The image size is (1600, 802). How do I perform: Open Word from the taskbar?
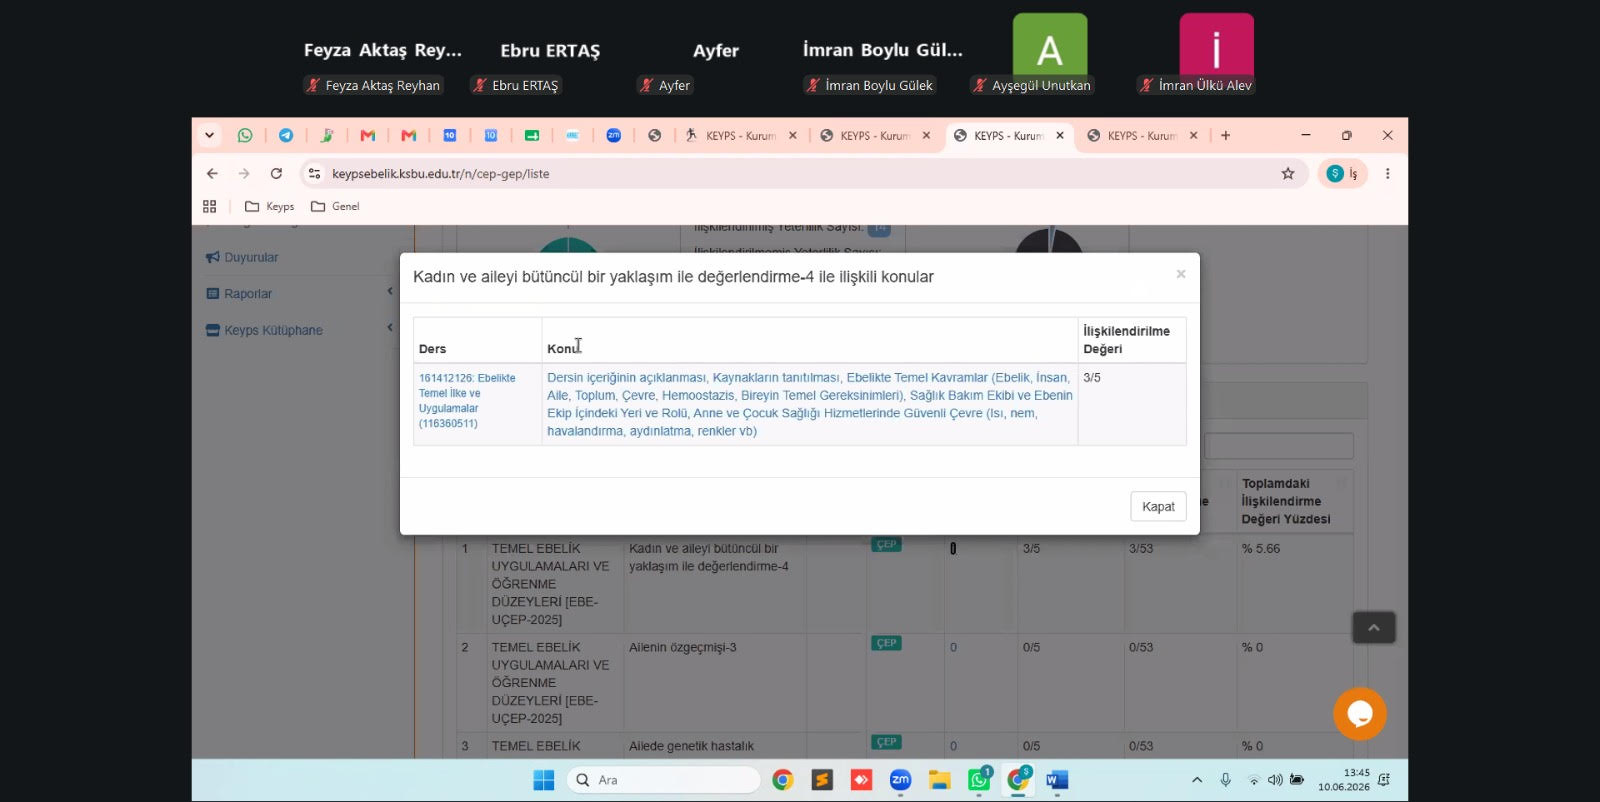click(1057, 780)
